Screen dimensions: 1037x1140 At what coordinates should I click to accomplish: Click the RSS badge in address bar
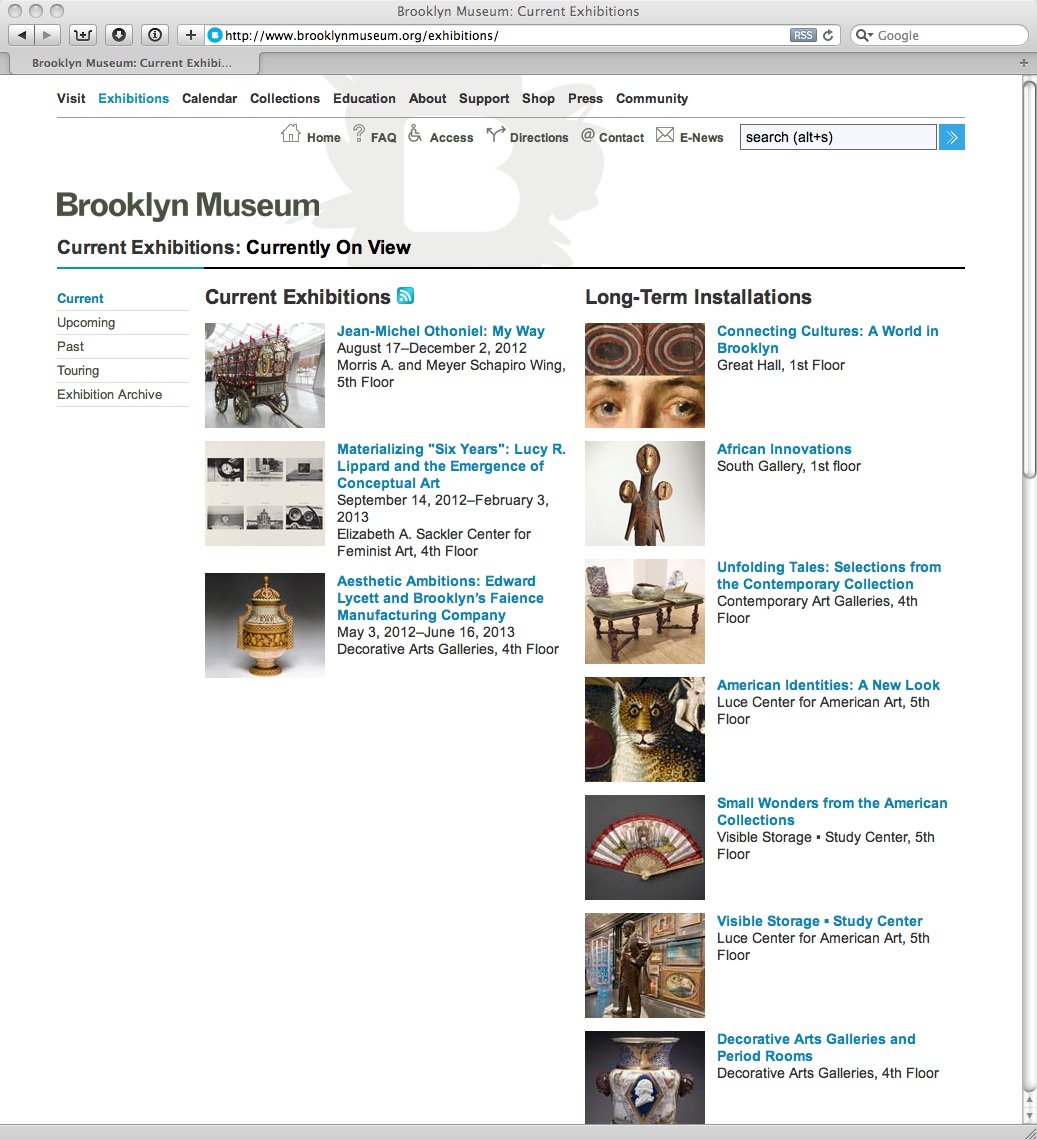tap(803, 35)
